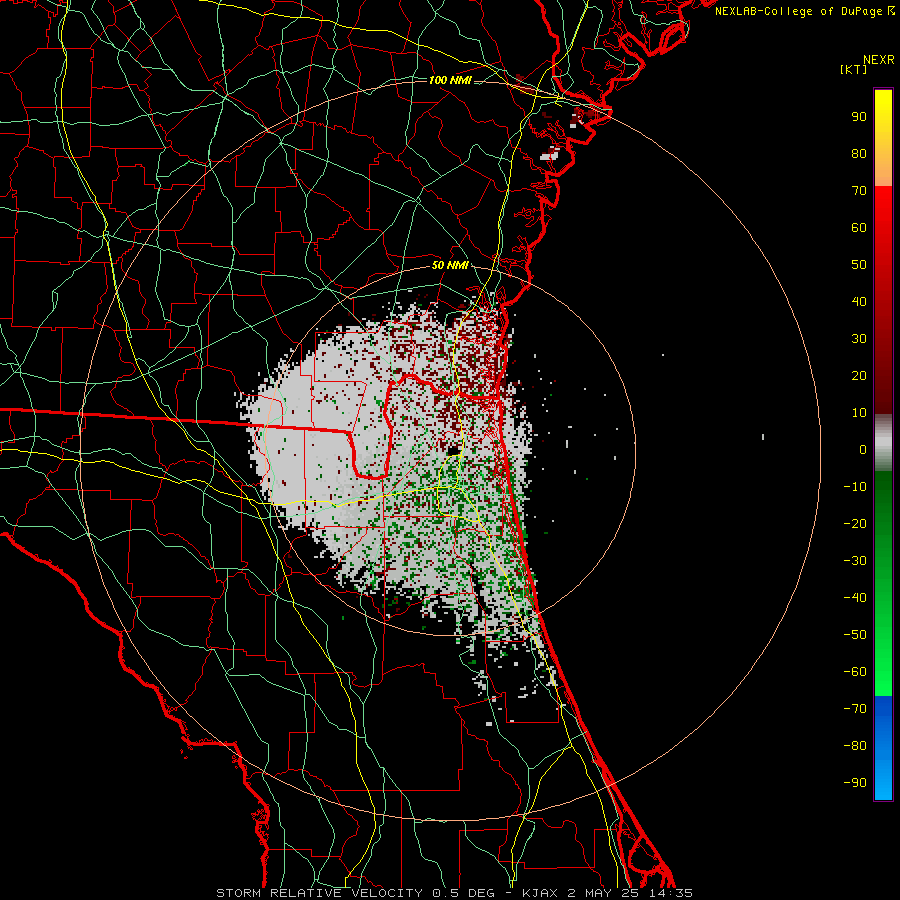Viewport: 900px width, 900px height.
Task: Click the positive 70 scale value
Action: 859,191
